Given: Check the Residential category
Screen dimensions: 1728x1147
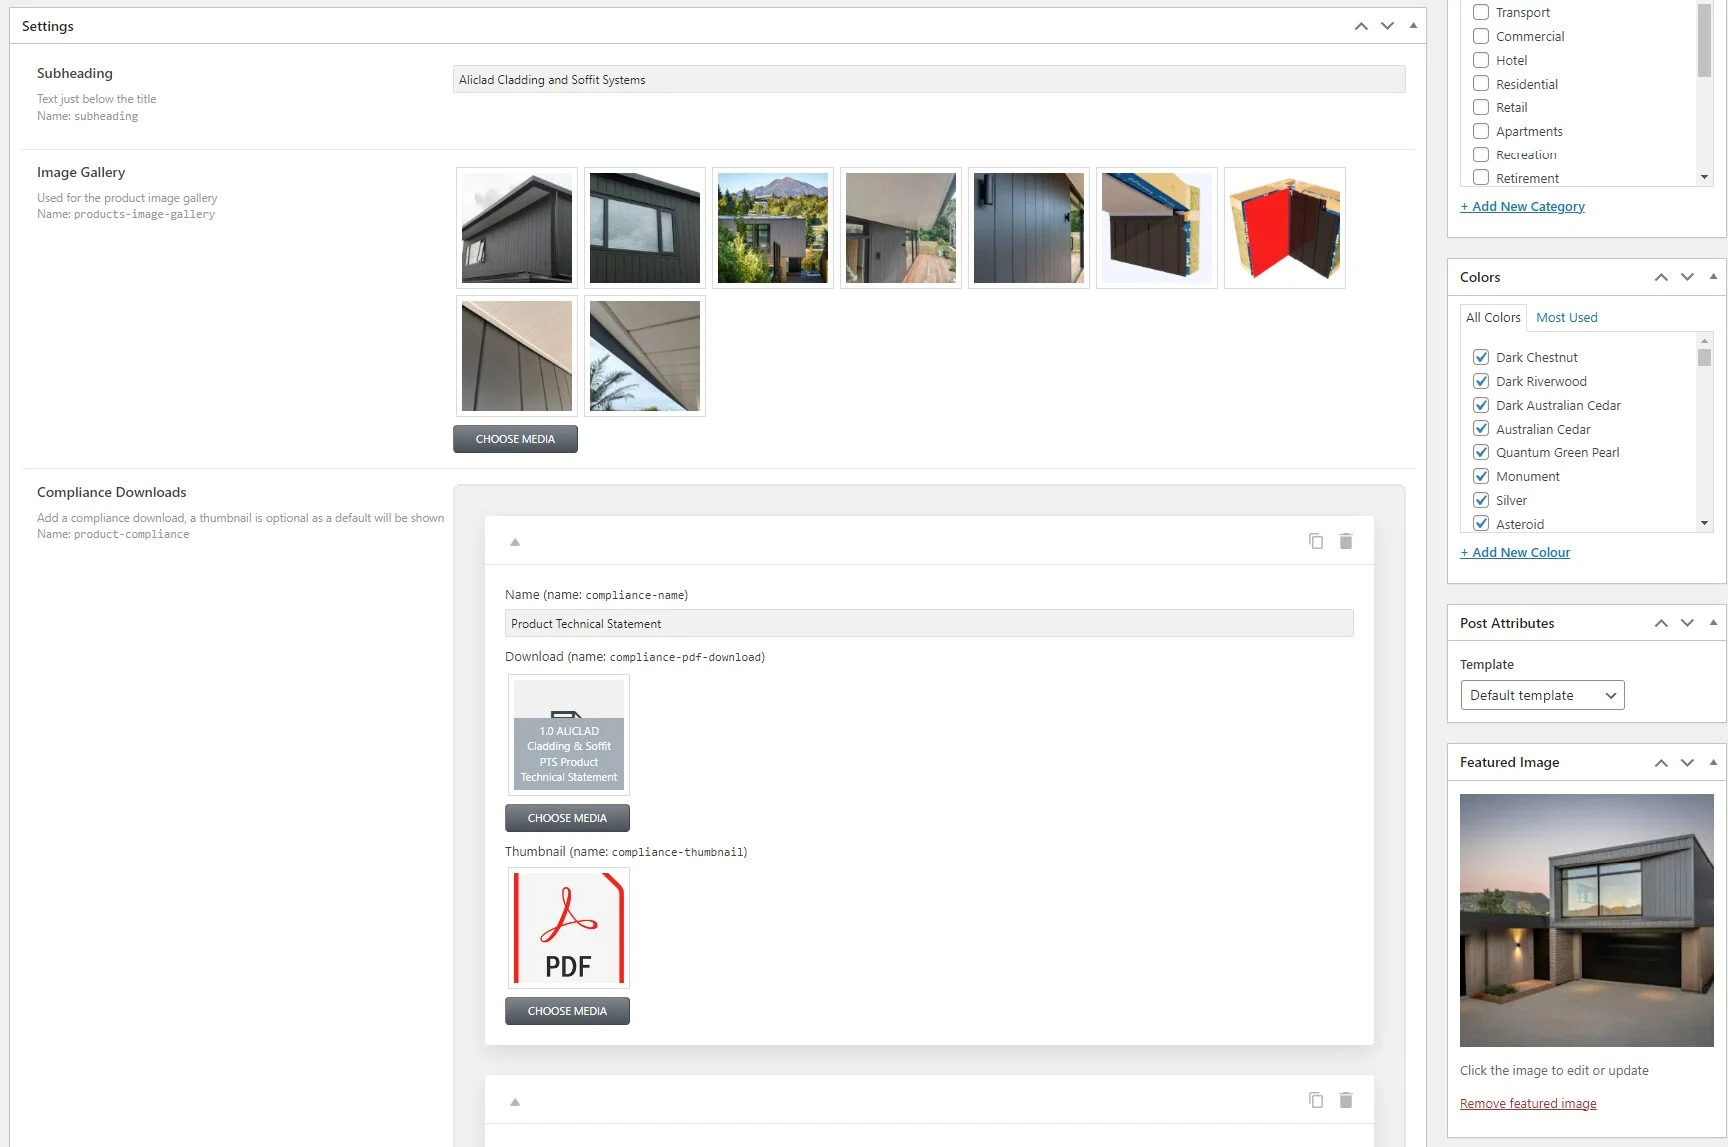Looking at the screenshot, I should coord(1481,84).
